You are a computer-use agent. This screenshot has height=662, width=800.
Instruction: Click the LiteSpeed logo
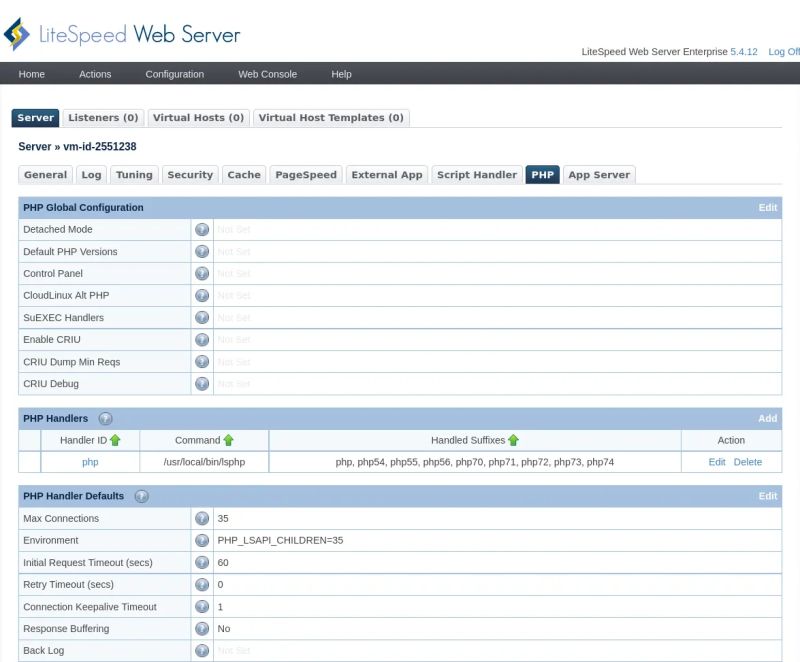(x=18, y=33)
